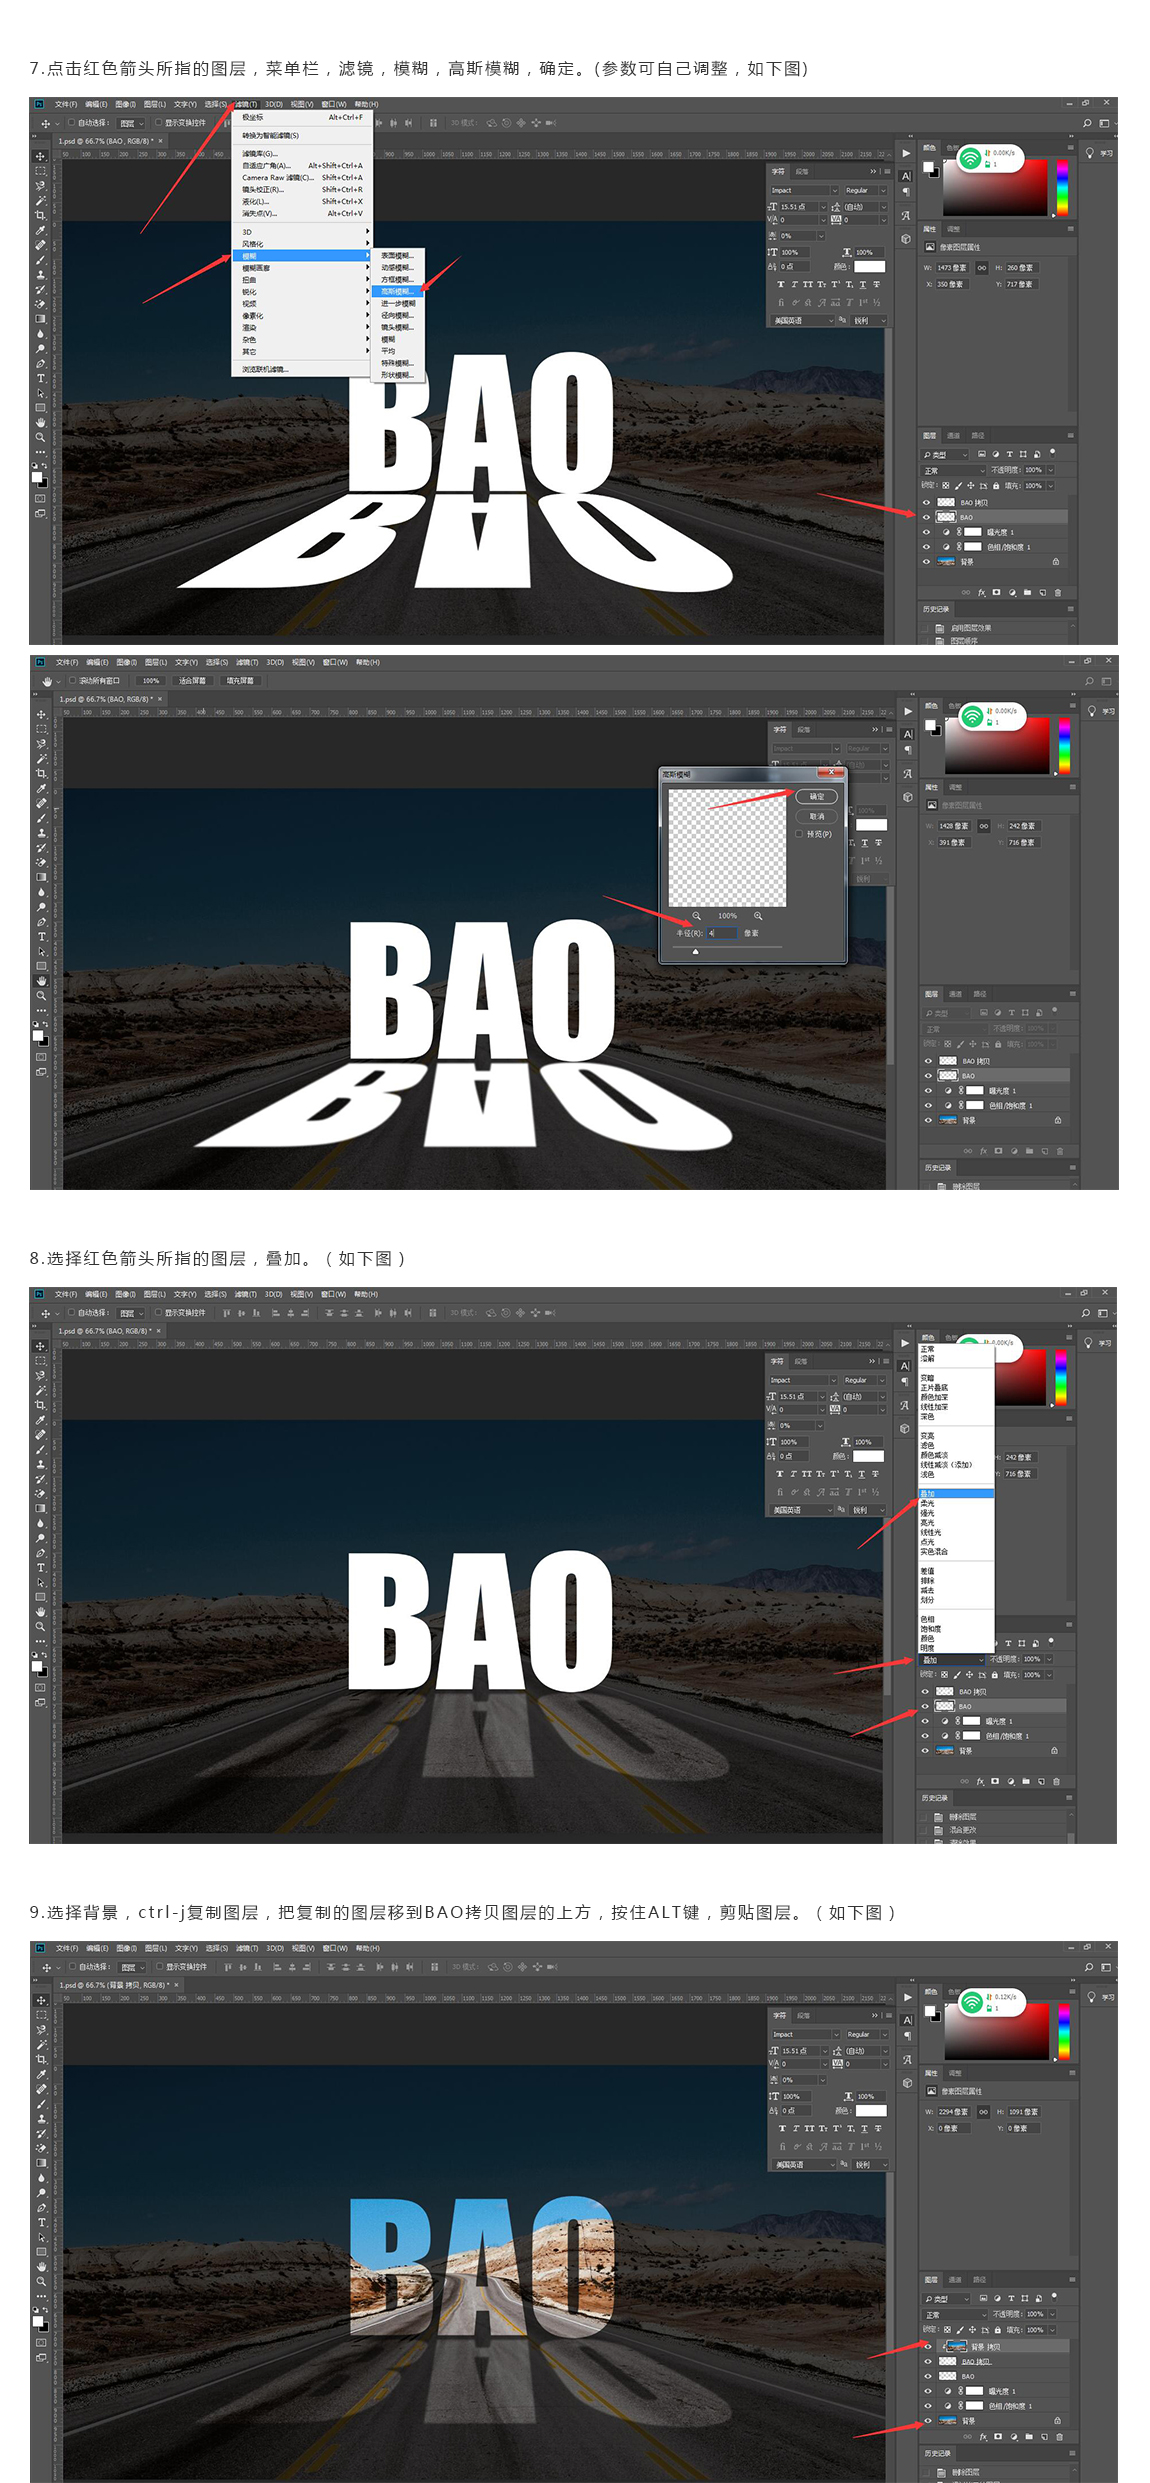Open the 叠加 blend mode dropdown
The height and width of the screenshot is (2483, 1150).
click(x=952, y=1660)
